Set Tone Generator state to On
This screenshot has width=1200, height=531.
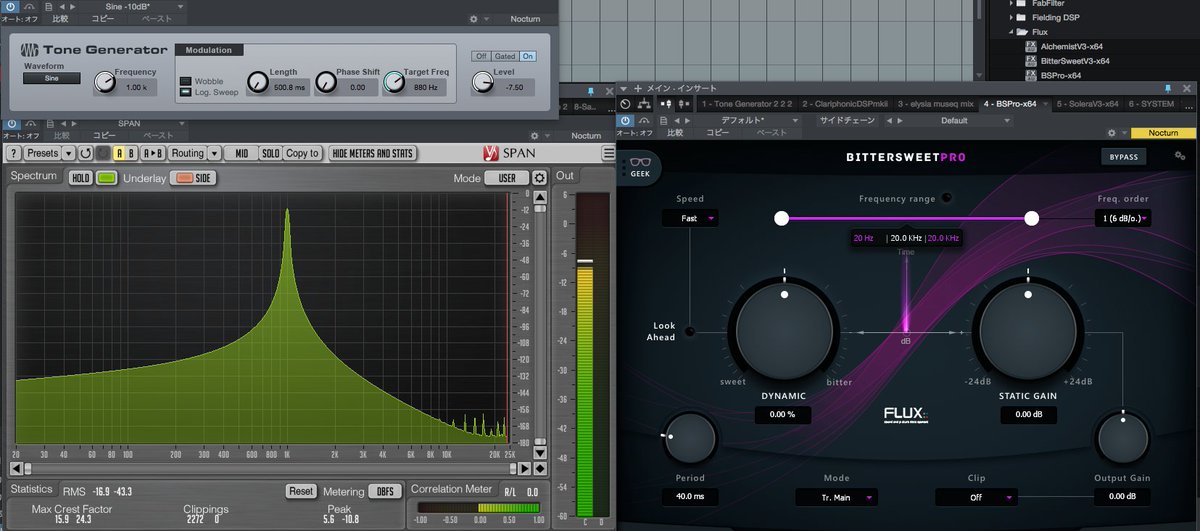tap(527, 56)
